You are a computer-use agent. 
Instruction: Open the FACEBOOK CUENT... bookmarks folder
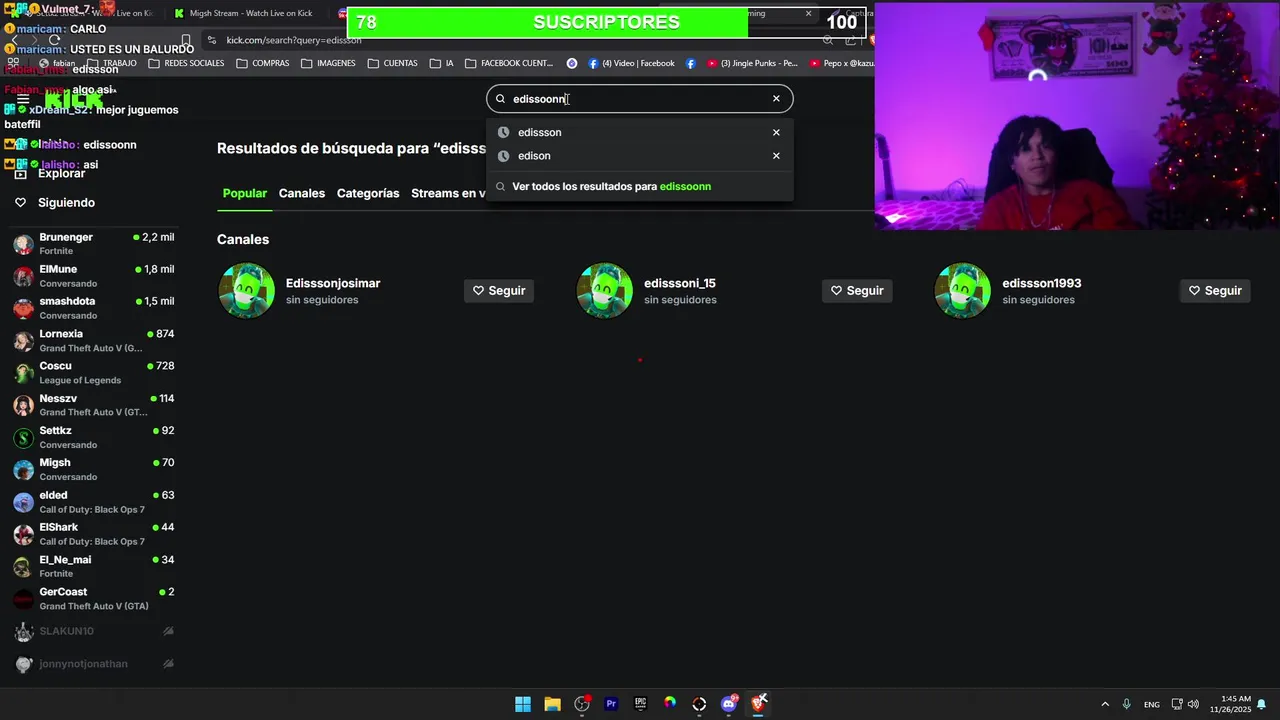[x=509, y=63]
